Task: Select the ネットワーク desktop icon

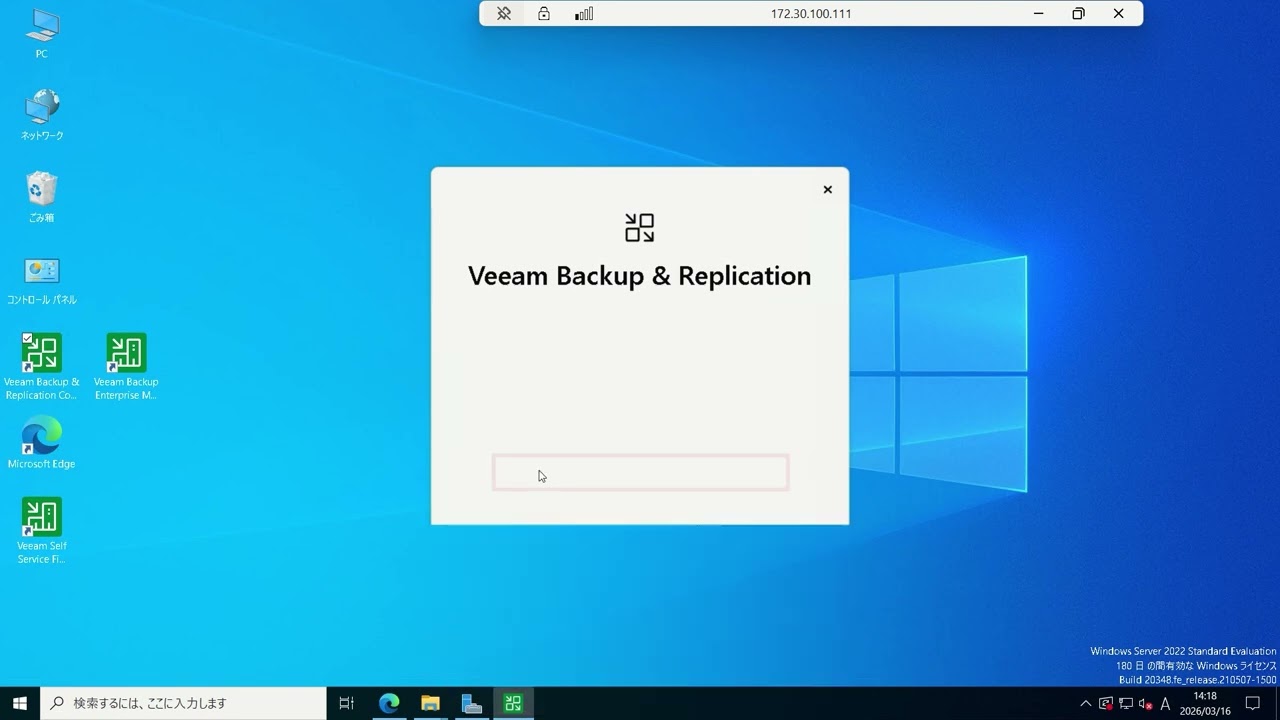Action: (41, 115)
